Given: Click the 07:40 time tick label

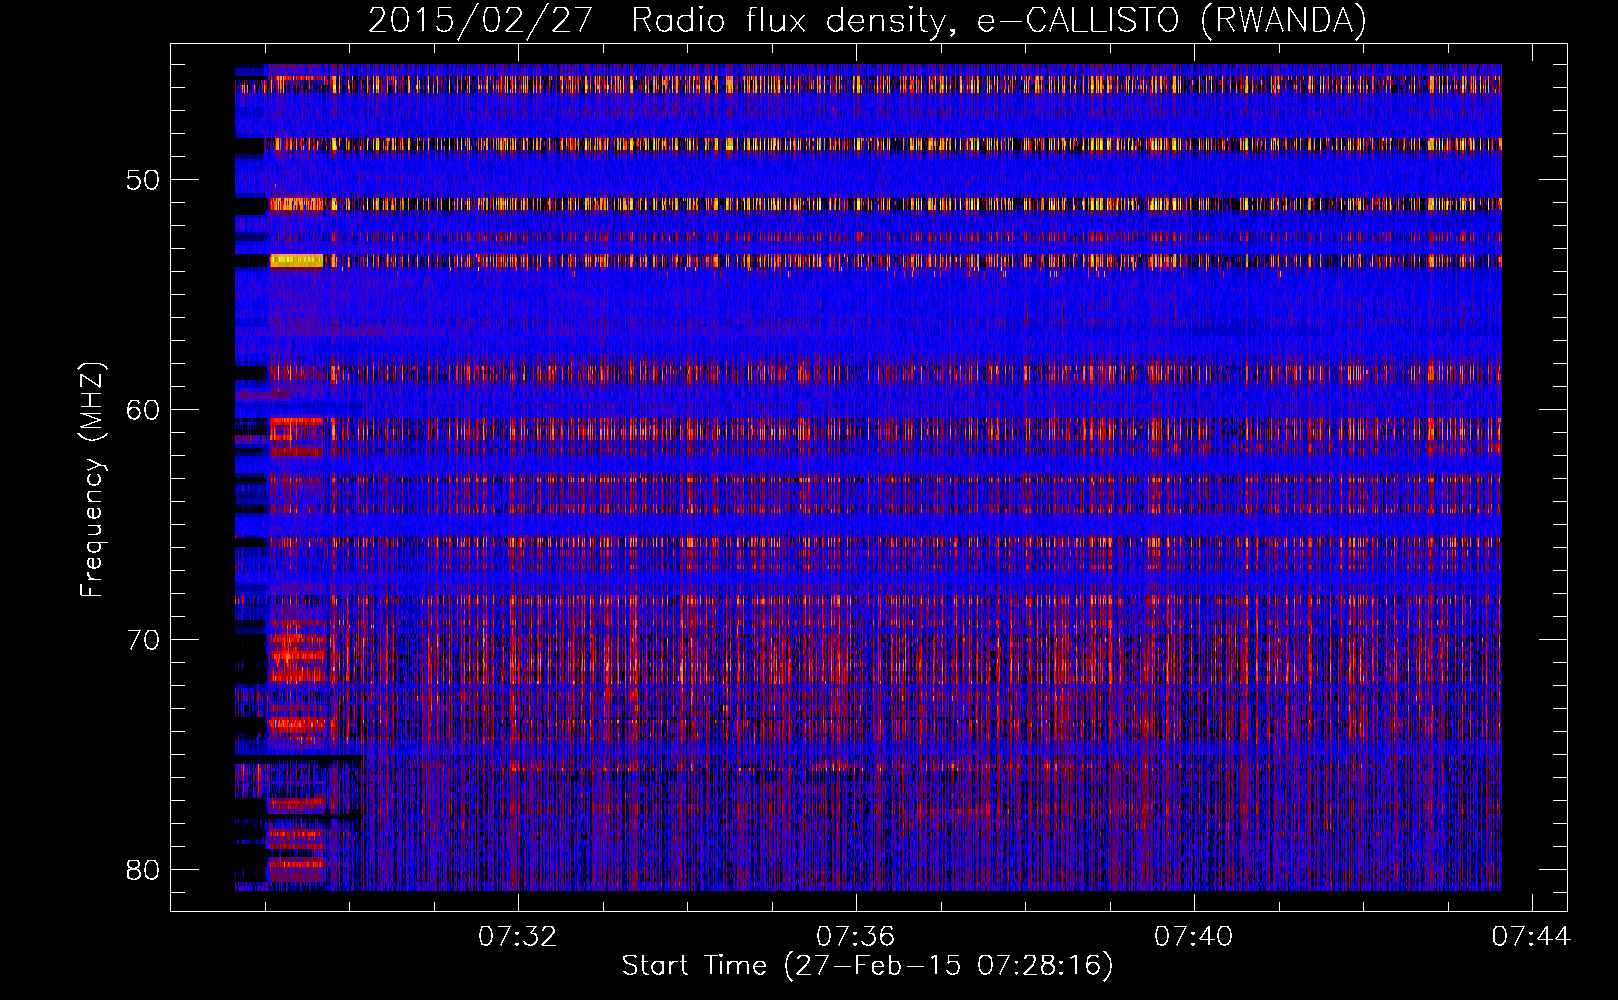Looking at the screenshot, I should pos(1193,937).
